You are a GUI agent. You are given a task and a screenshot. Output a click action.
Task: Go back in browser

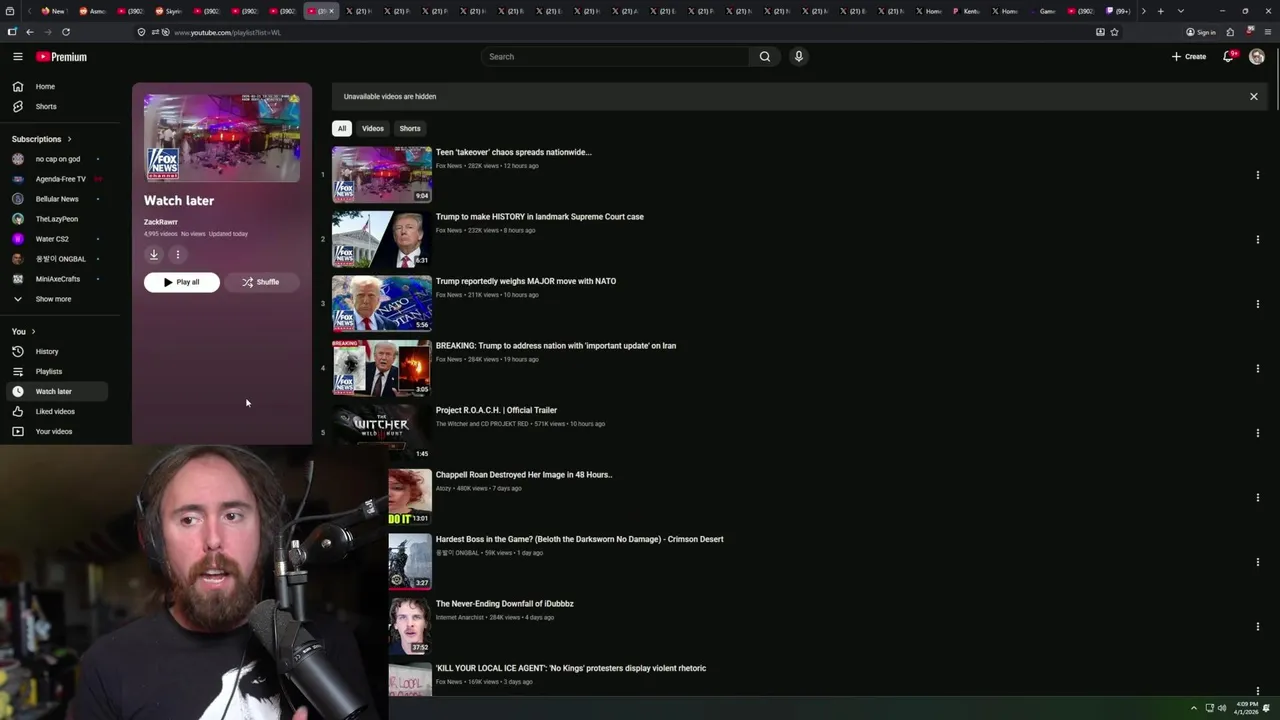pyautogui.click(x=30, y=32)
